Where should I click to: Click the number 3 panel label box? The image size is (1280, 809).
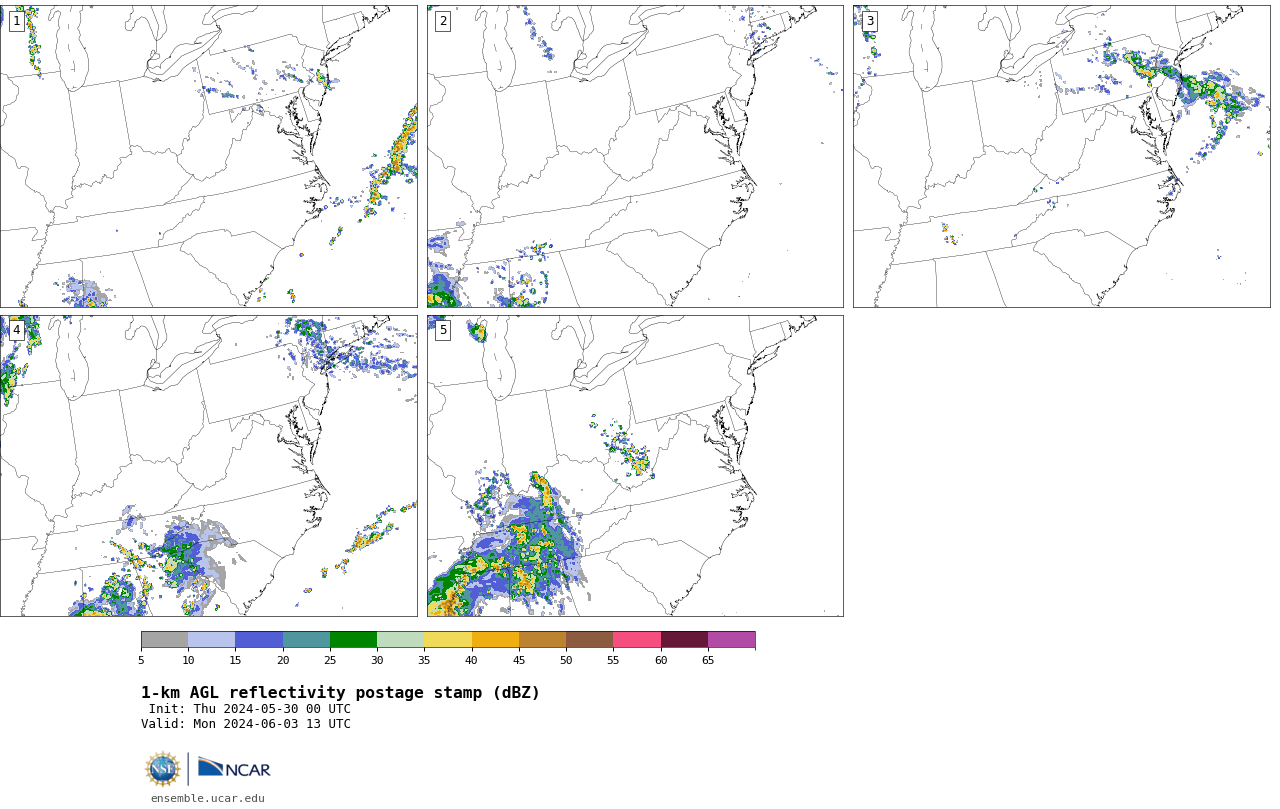870,21
